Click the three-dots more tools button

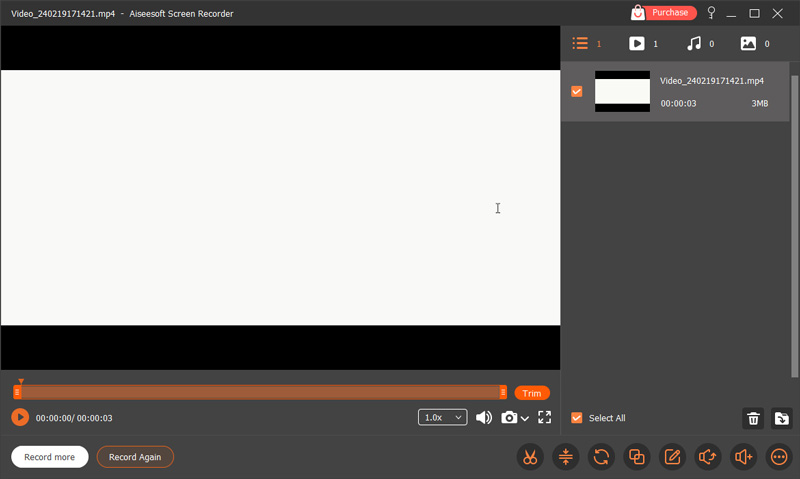point(779,457)
